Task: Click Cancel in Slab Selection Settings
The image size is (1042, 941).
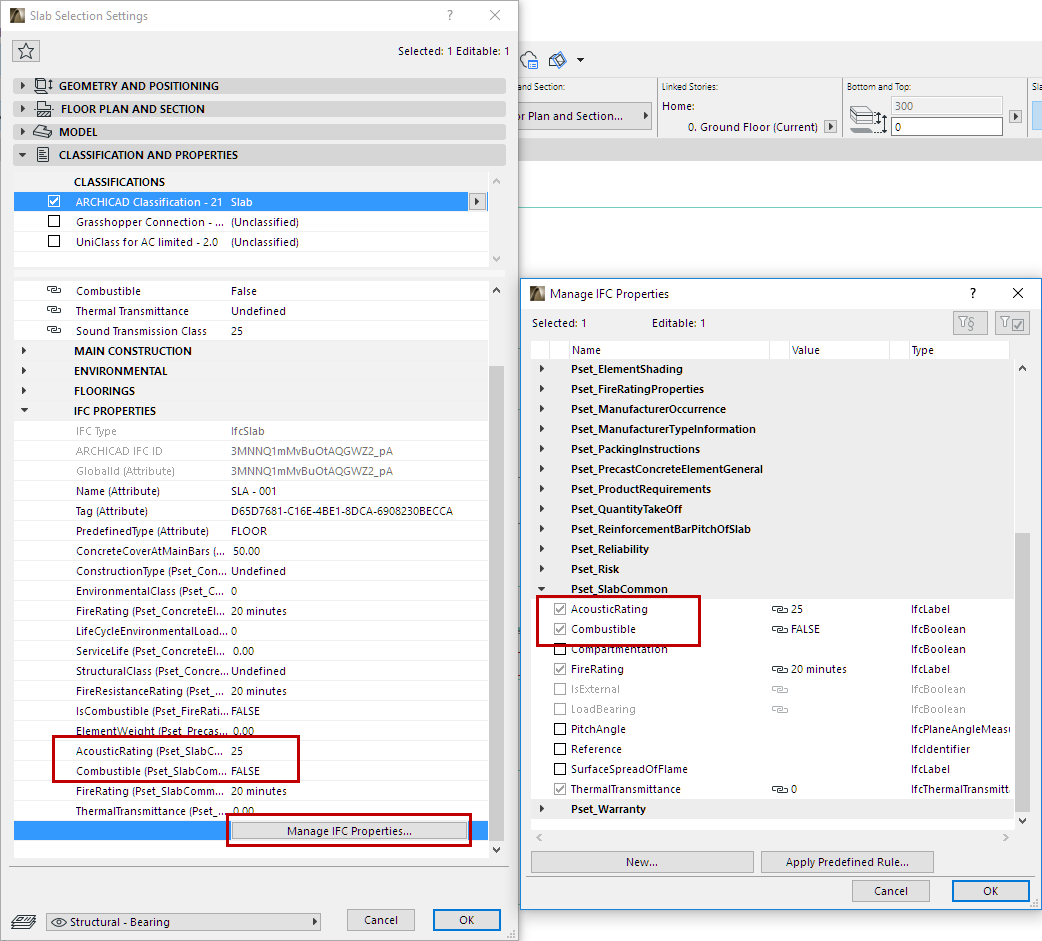Action: pyautogui.click(x=381, y=920)
